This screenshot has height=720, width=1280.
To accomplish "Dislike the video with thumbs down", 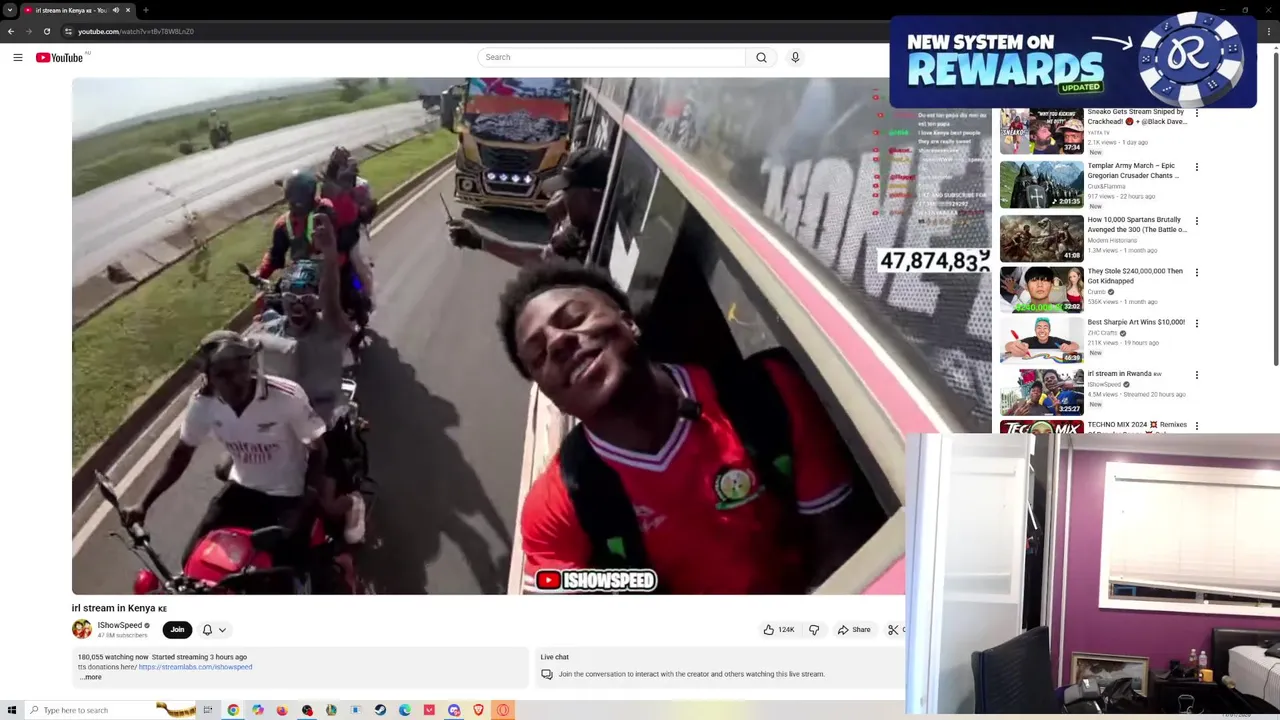I will point(814,630).
